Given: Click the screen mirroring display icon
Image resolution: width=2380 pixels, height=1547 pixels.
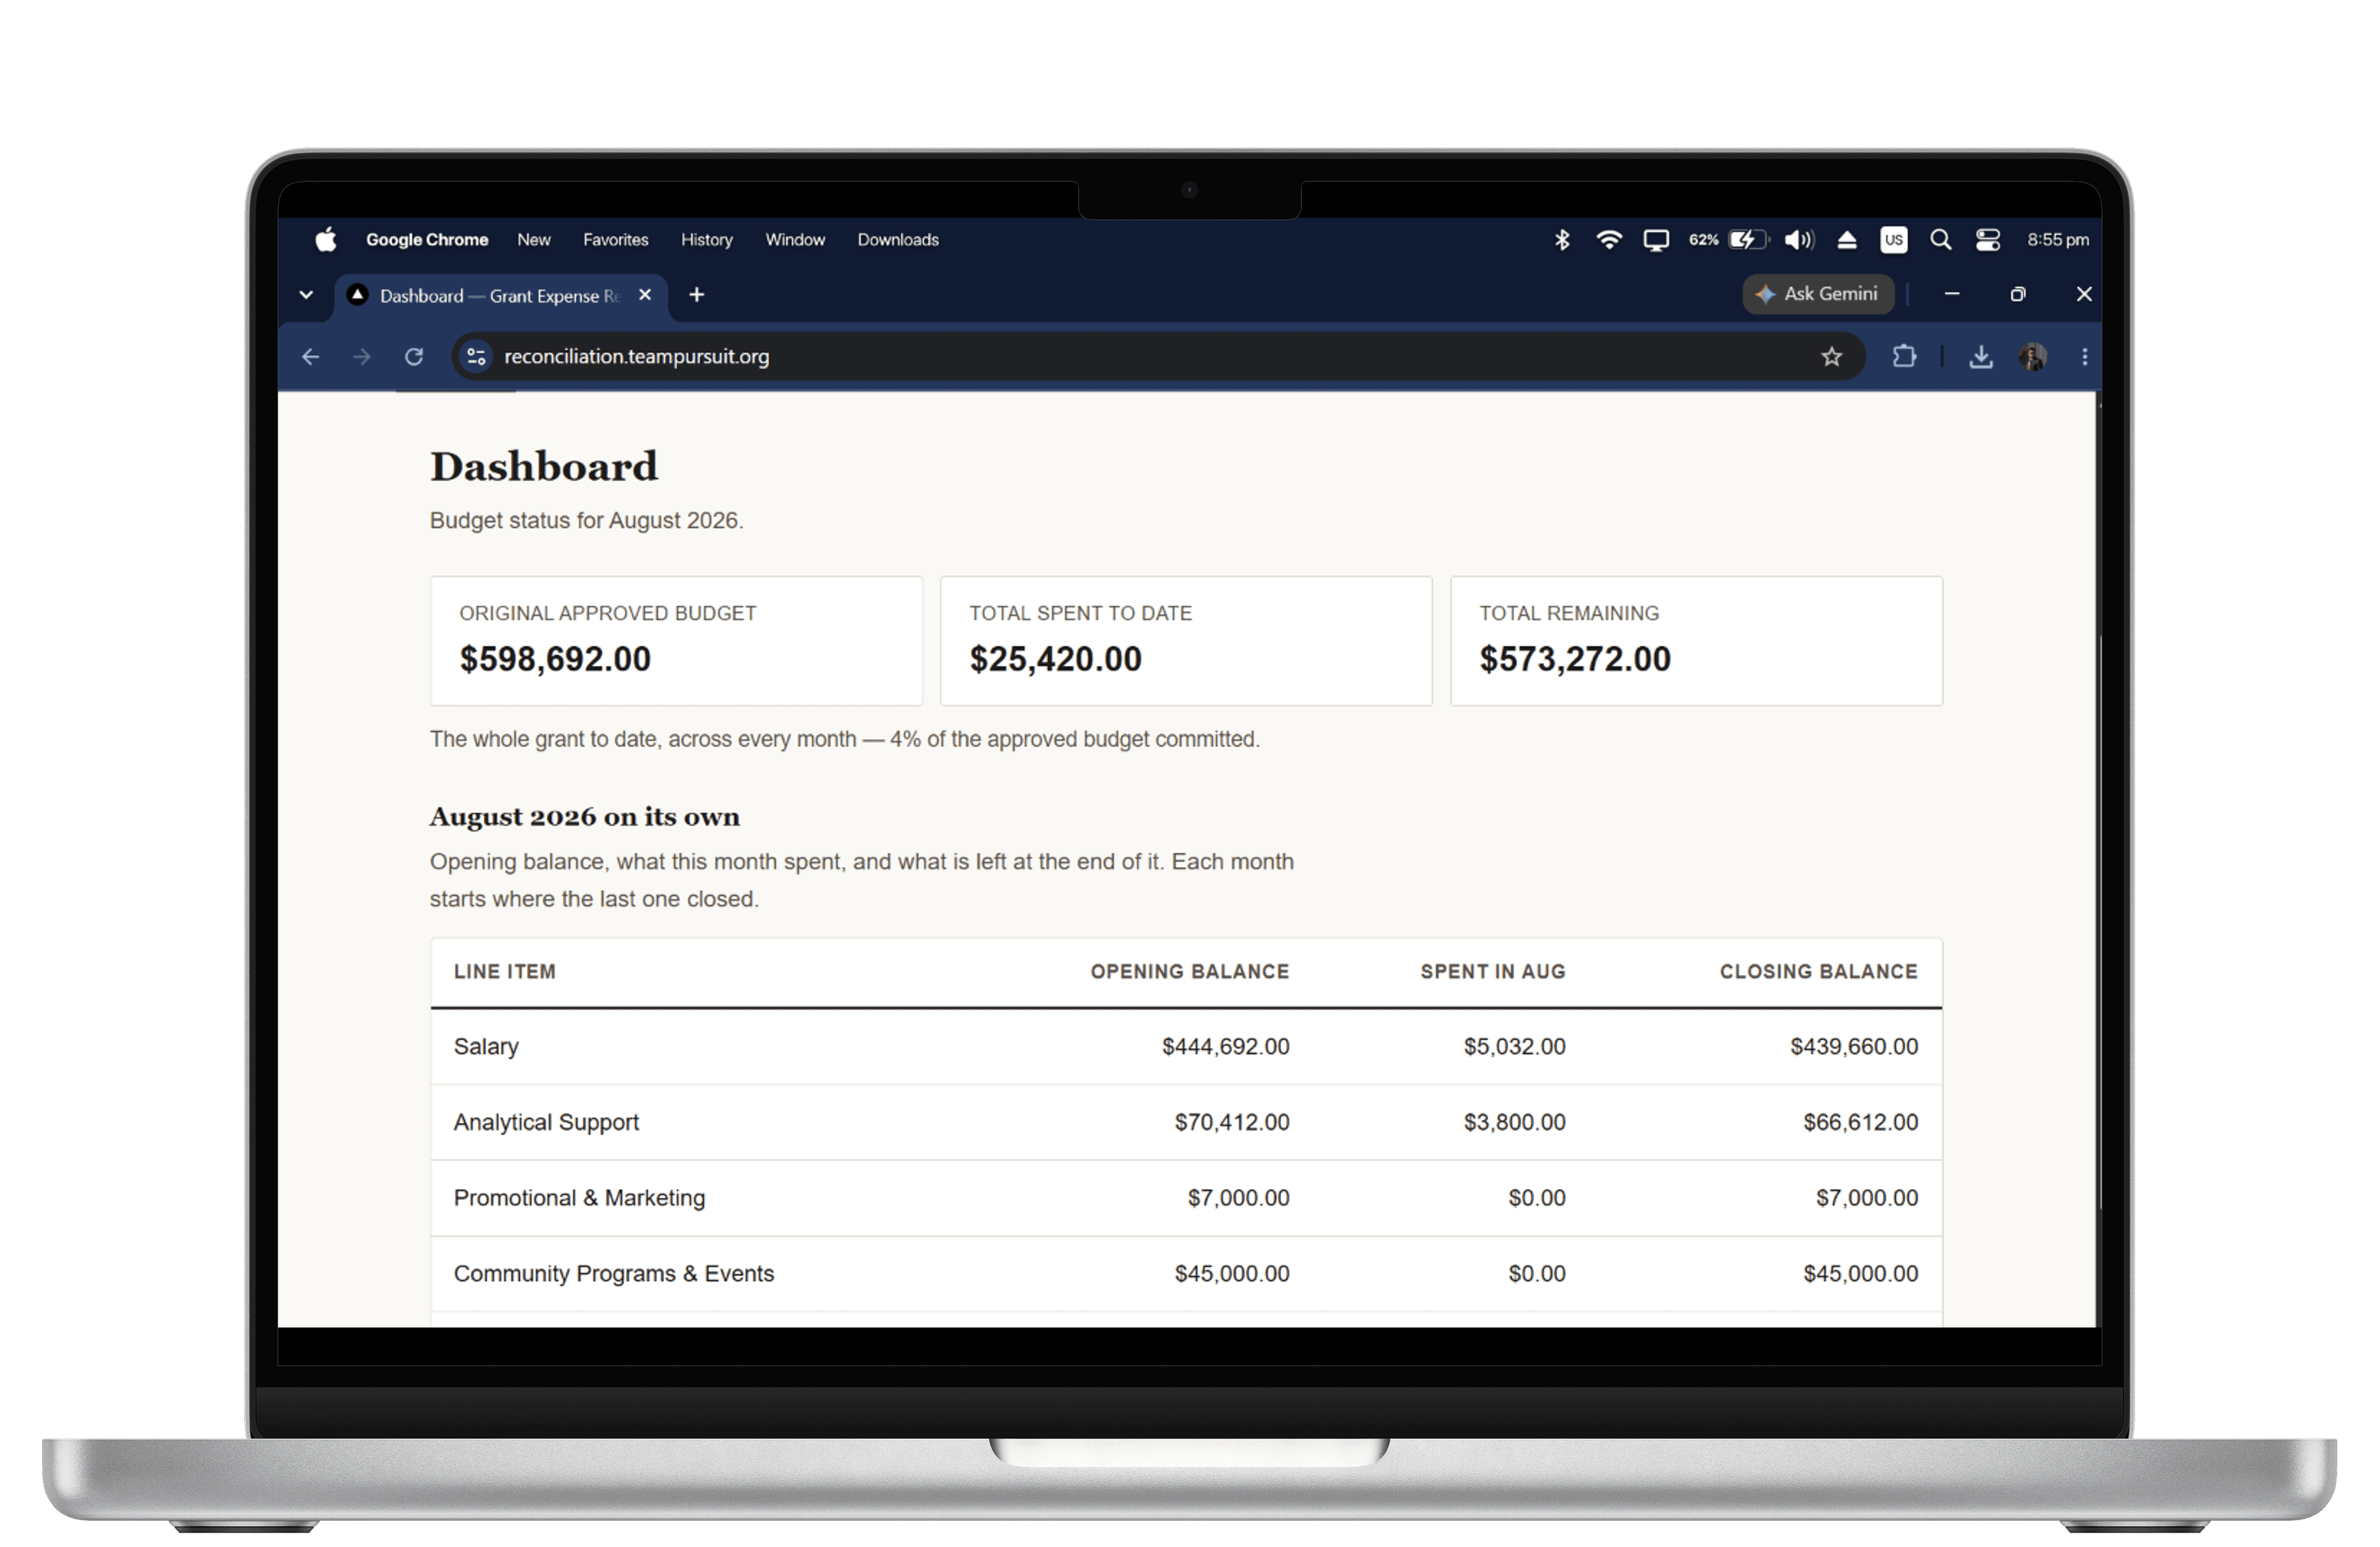Looking at the screenshot, I should pos(1656,241).
